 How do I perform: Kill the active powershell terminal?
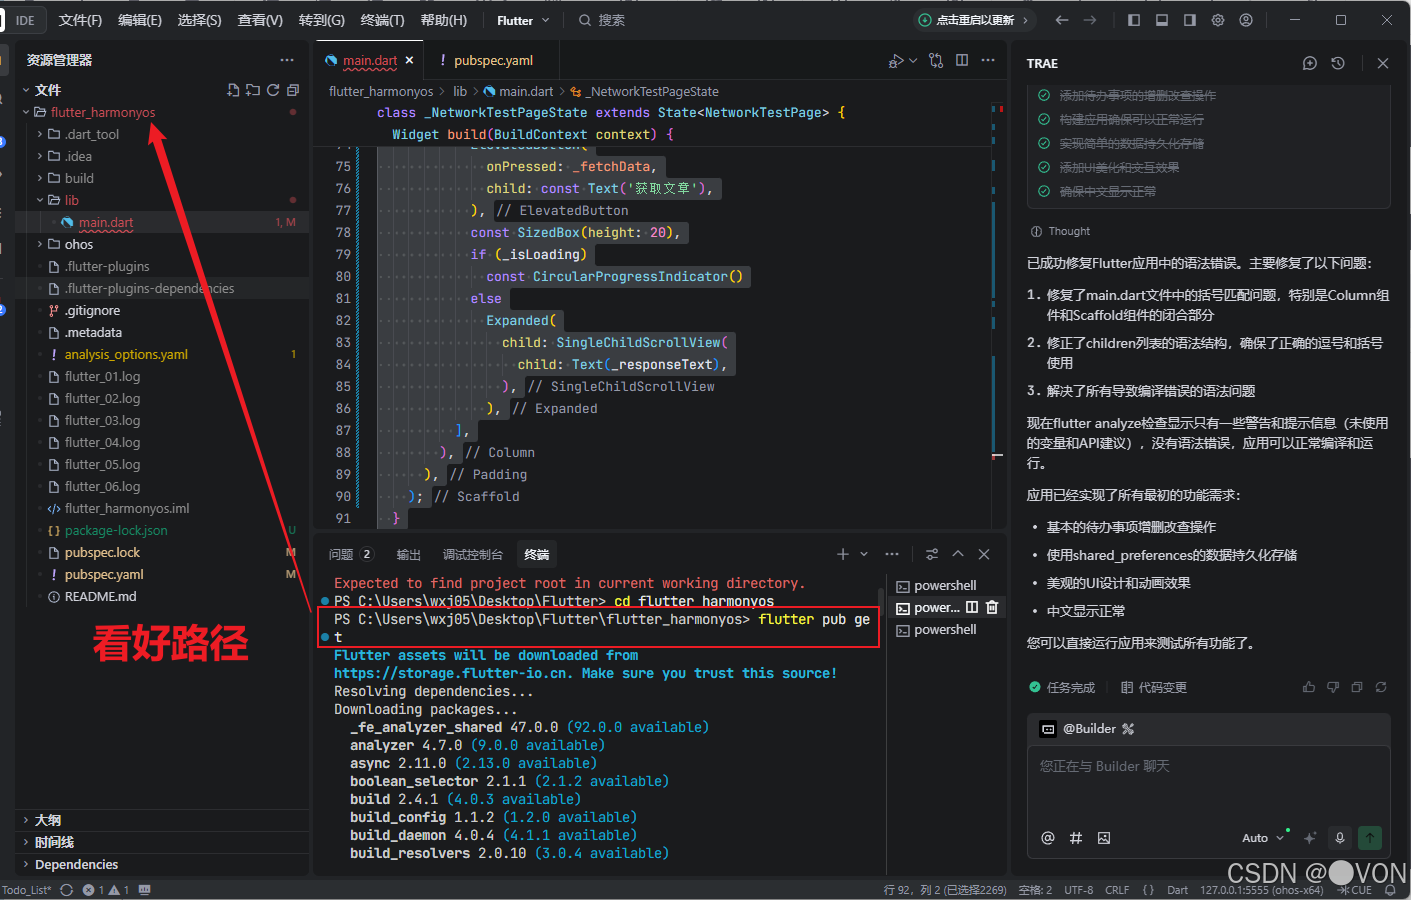click(992, 607)
